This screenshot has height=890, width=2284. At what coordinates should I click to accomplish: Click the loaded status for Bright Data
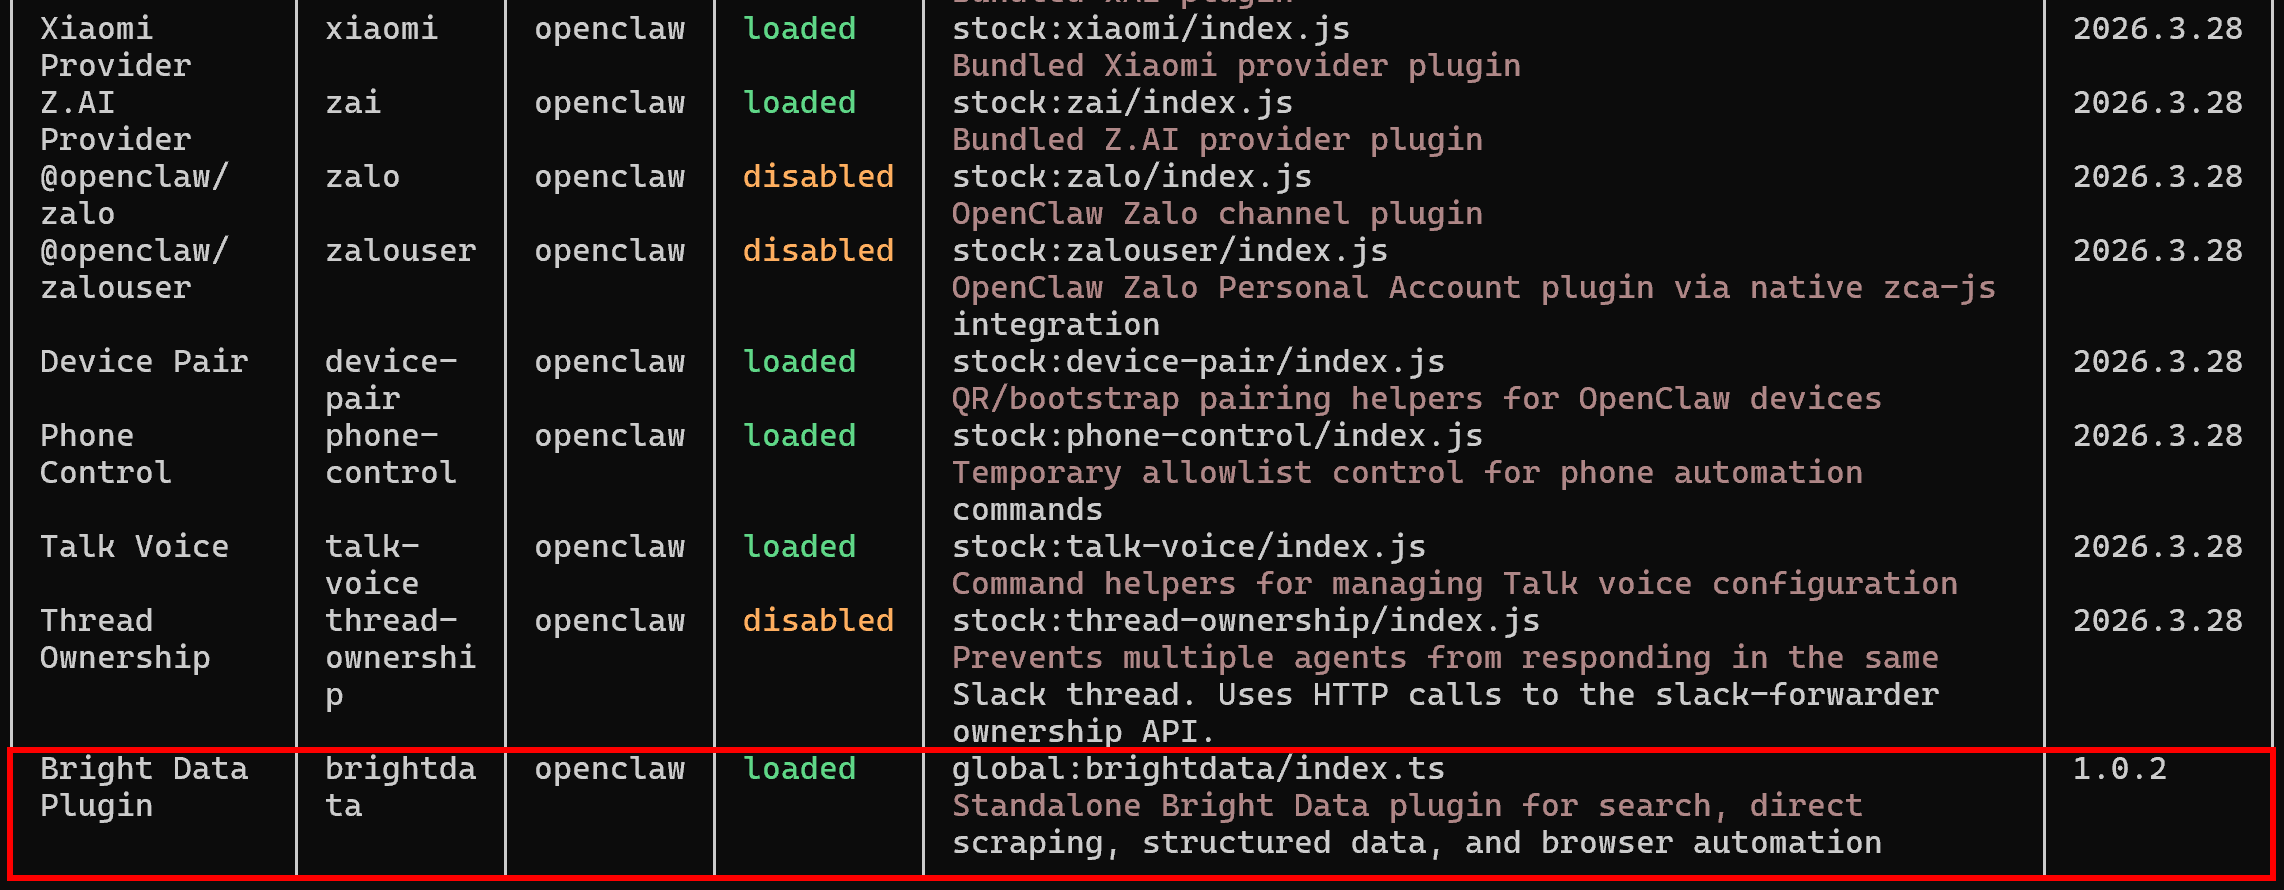799,769
